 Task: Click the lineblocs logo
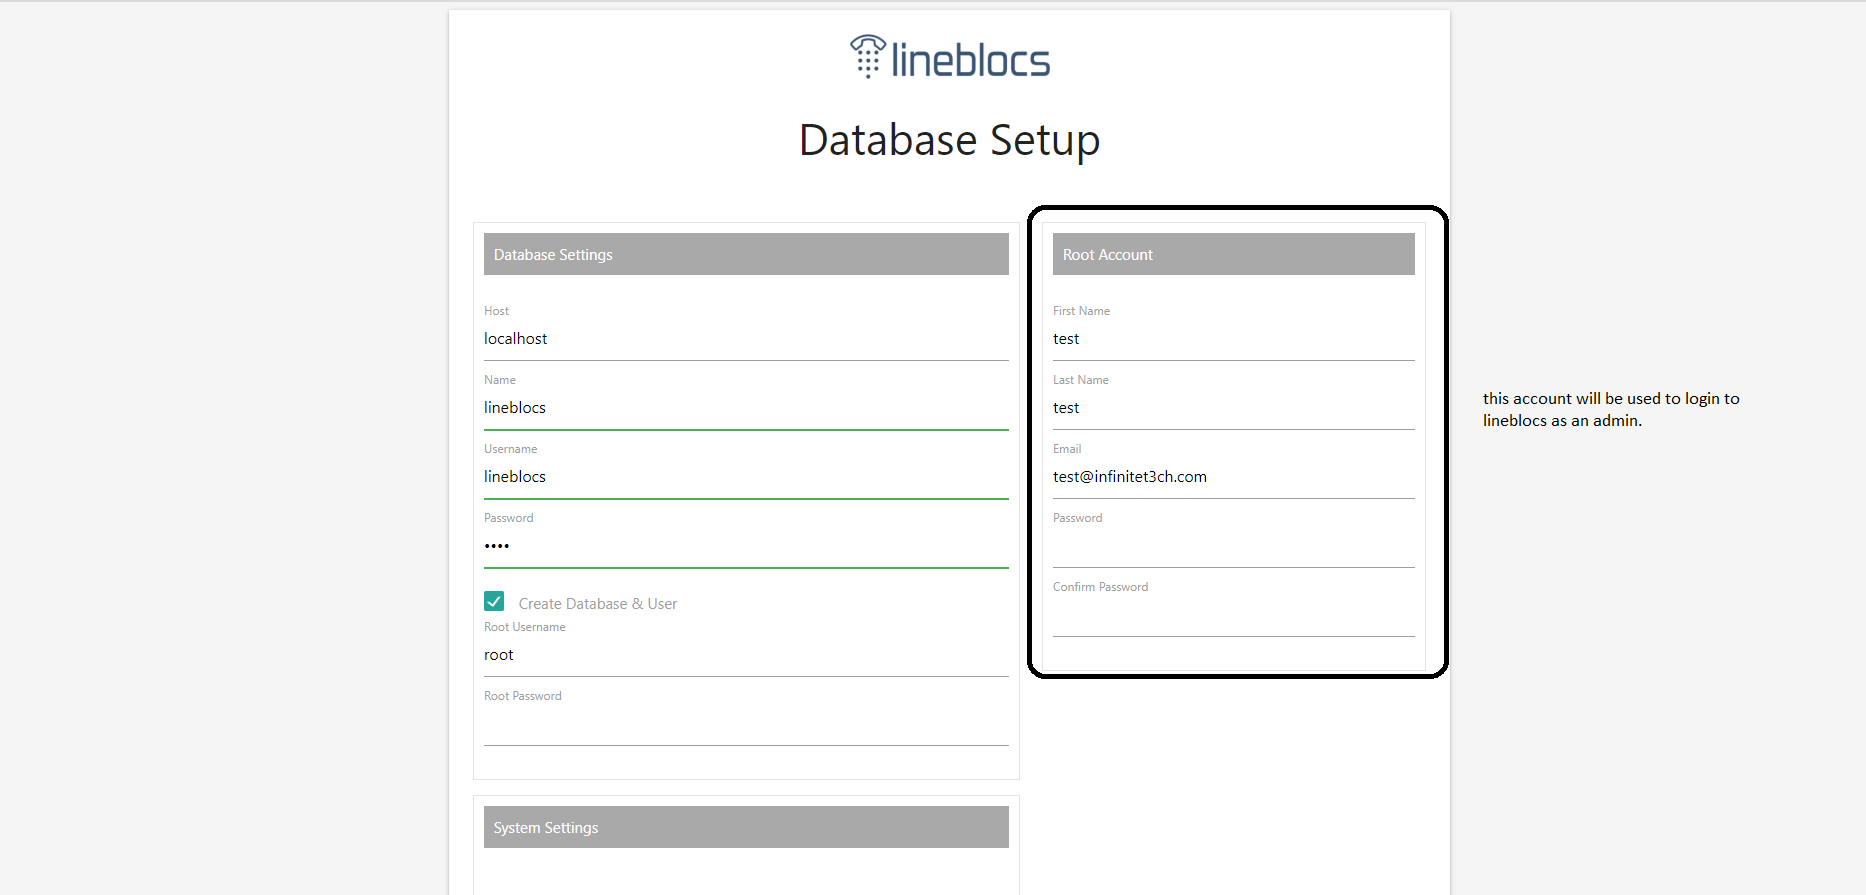point(949,57)
